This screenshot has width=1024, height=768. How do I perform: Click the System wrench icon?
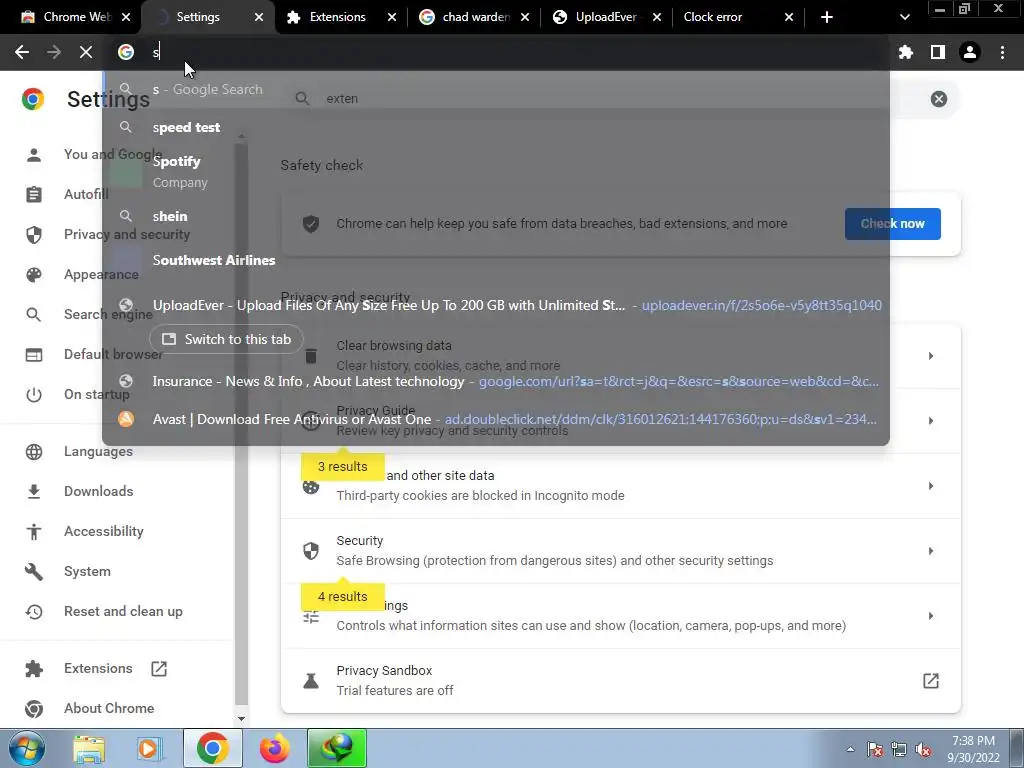tap(34, 572)
